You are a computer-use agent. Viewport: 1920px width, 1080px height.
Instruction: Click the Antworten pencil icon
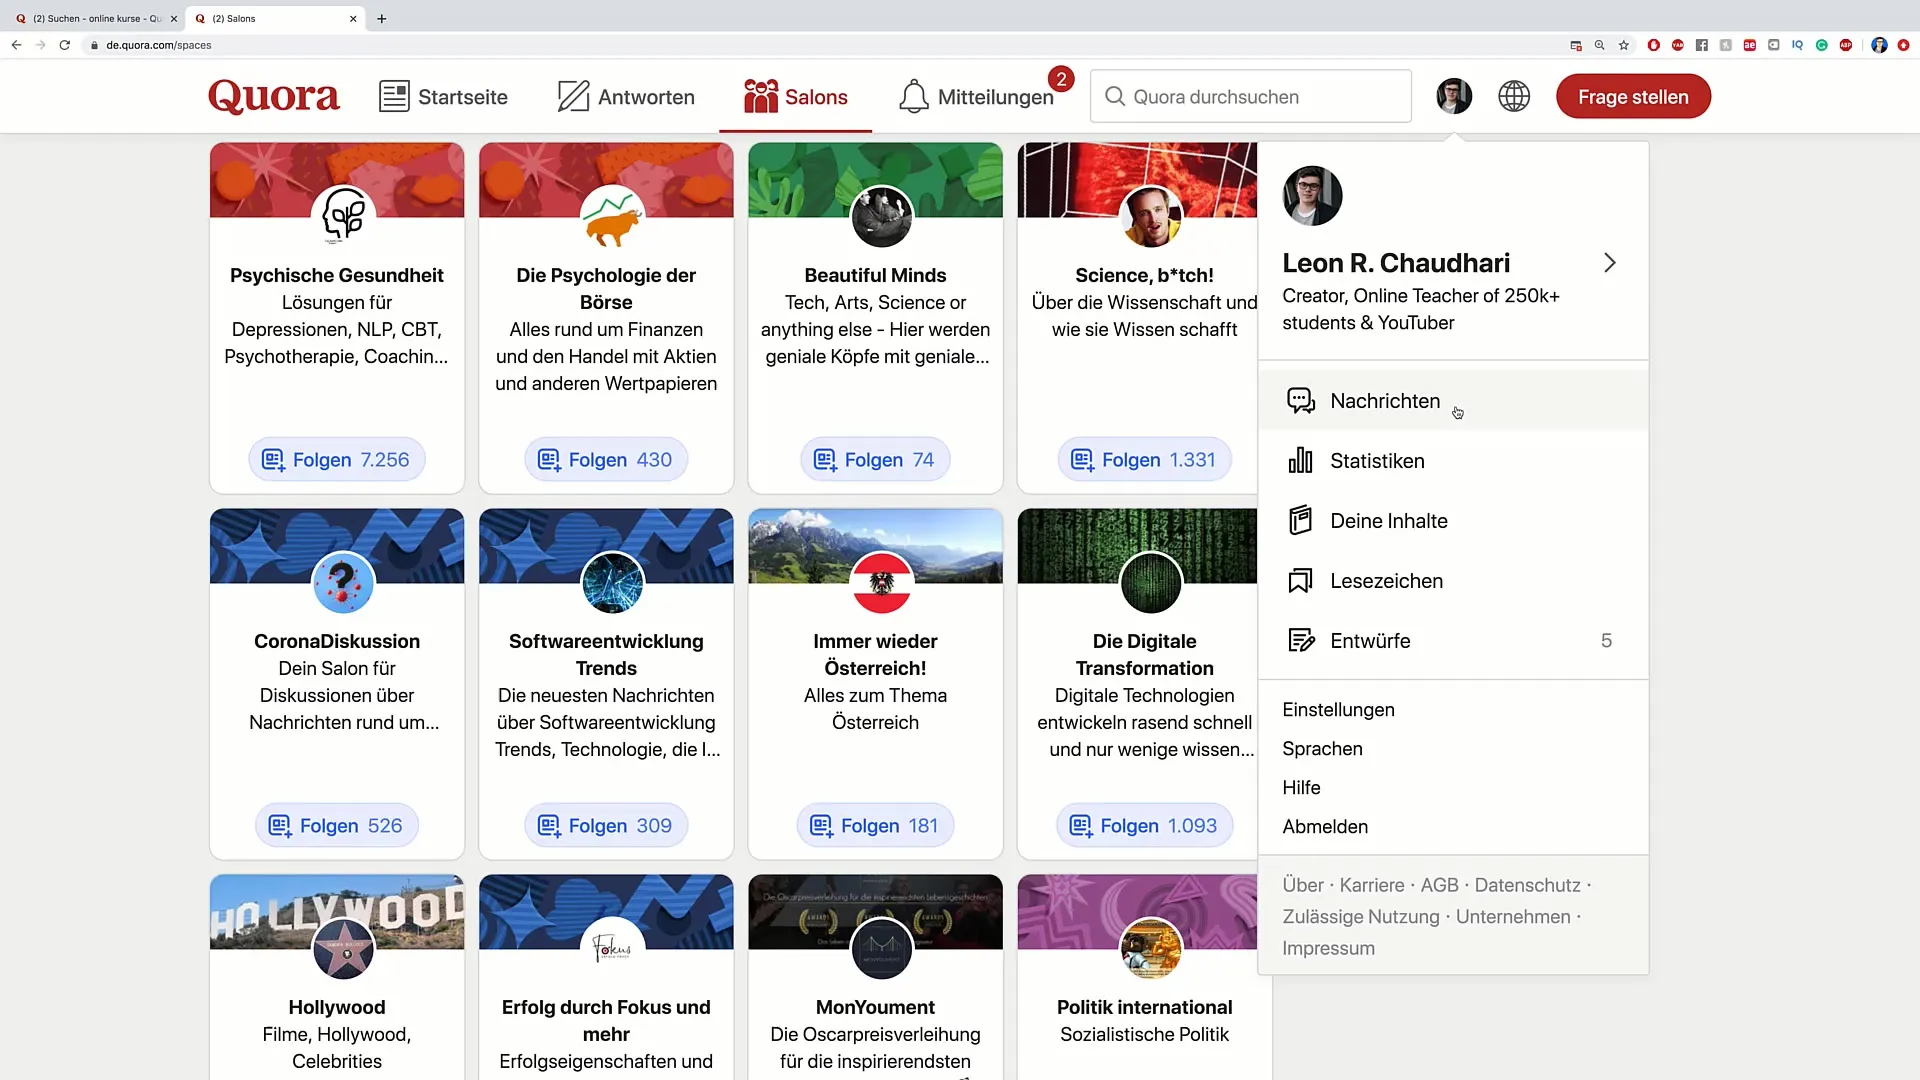click(x=573, y=97)
